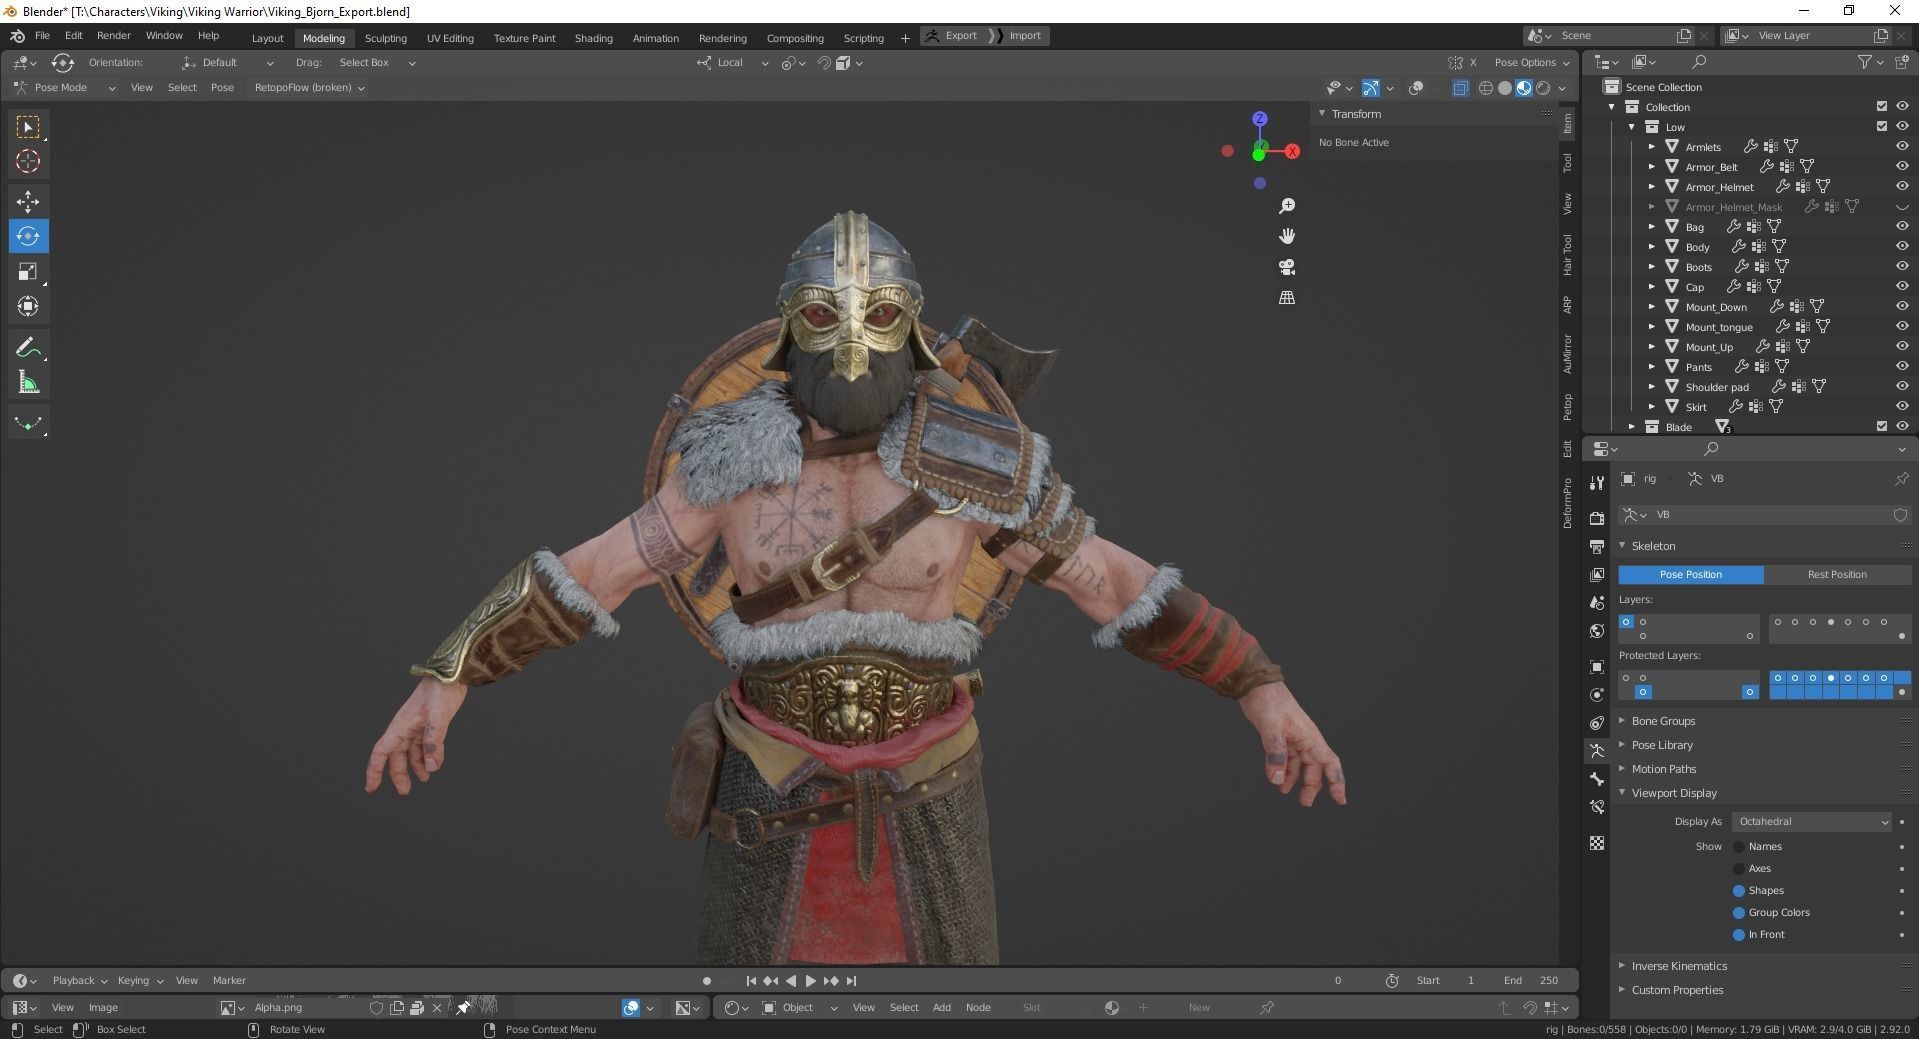Image resolution: width=1919 pixels, height=1039 pixels.
Task: Enable solid viewport shading
Action: point(1505,88)
